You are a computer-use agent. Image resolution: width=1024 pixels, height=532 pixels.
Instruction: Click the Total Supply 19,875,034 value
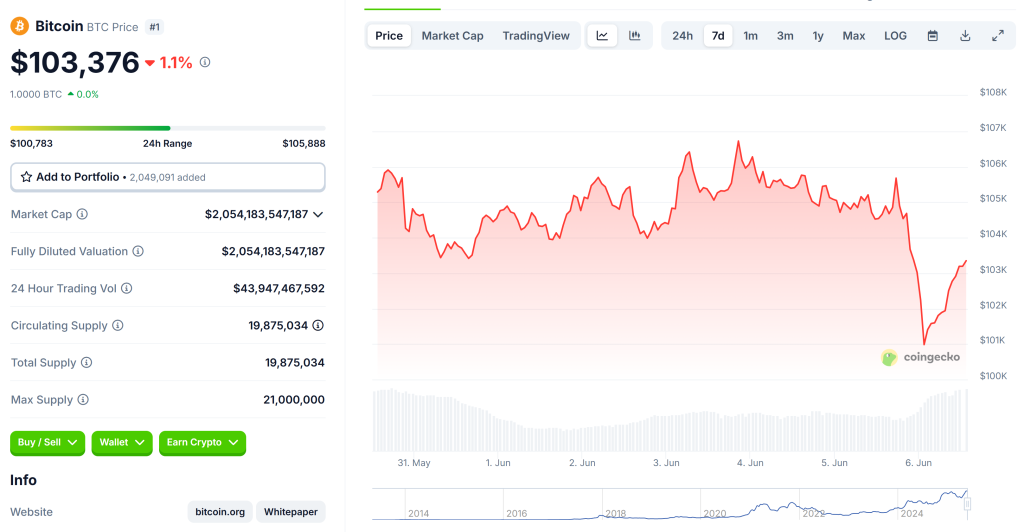pos(295,362)
